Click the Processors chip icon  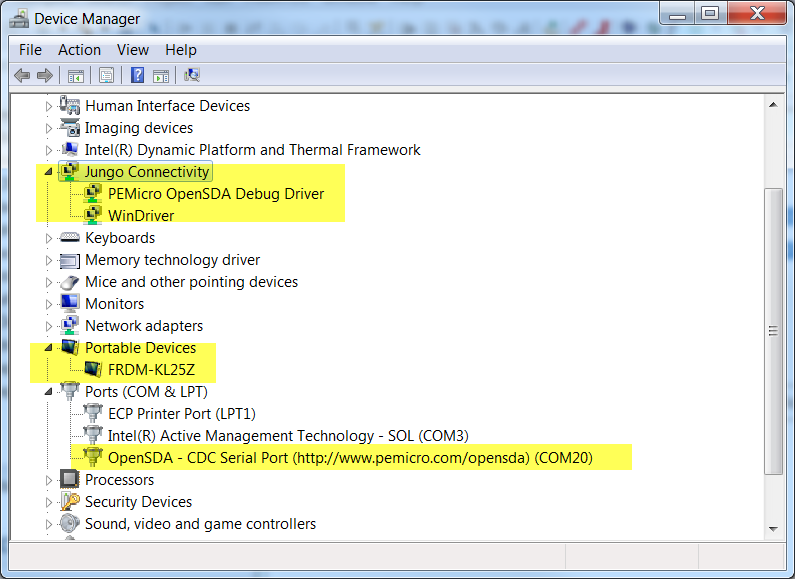(69, 479)
